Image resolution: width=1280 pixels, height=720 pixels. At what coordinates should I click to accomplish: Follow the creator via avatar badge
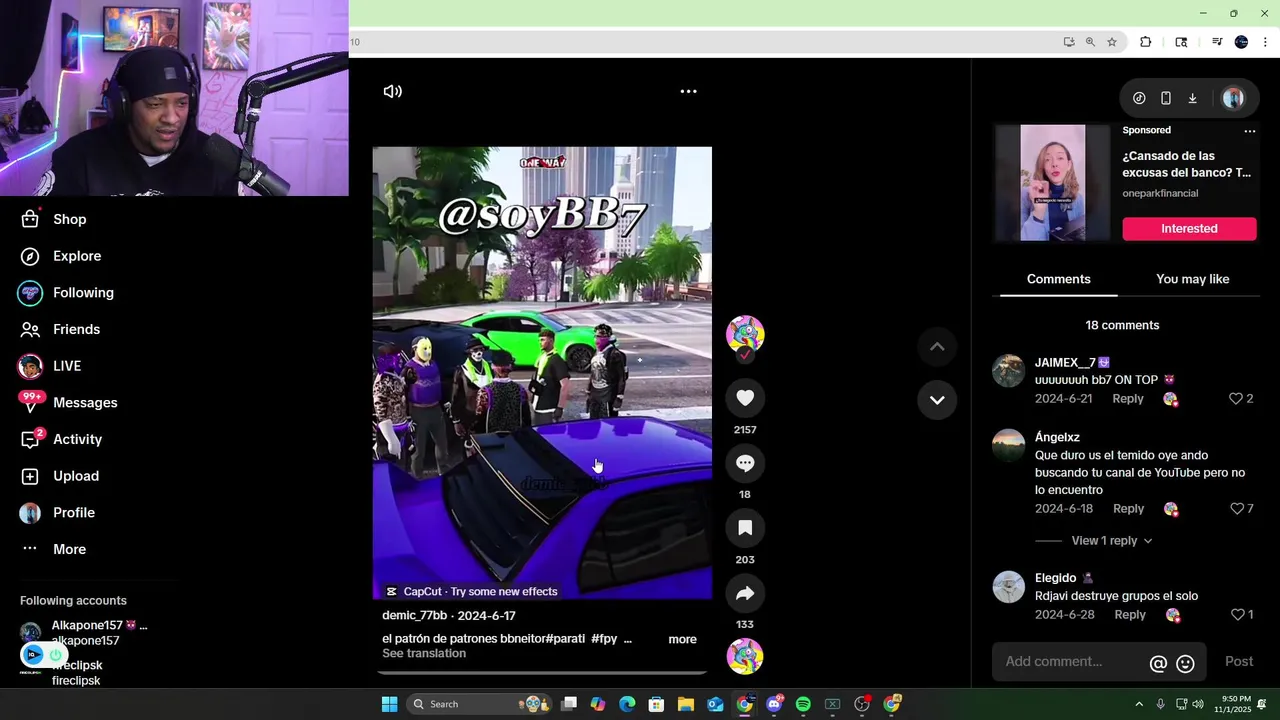click(745, 355)
